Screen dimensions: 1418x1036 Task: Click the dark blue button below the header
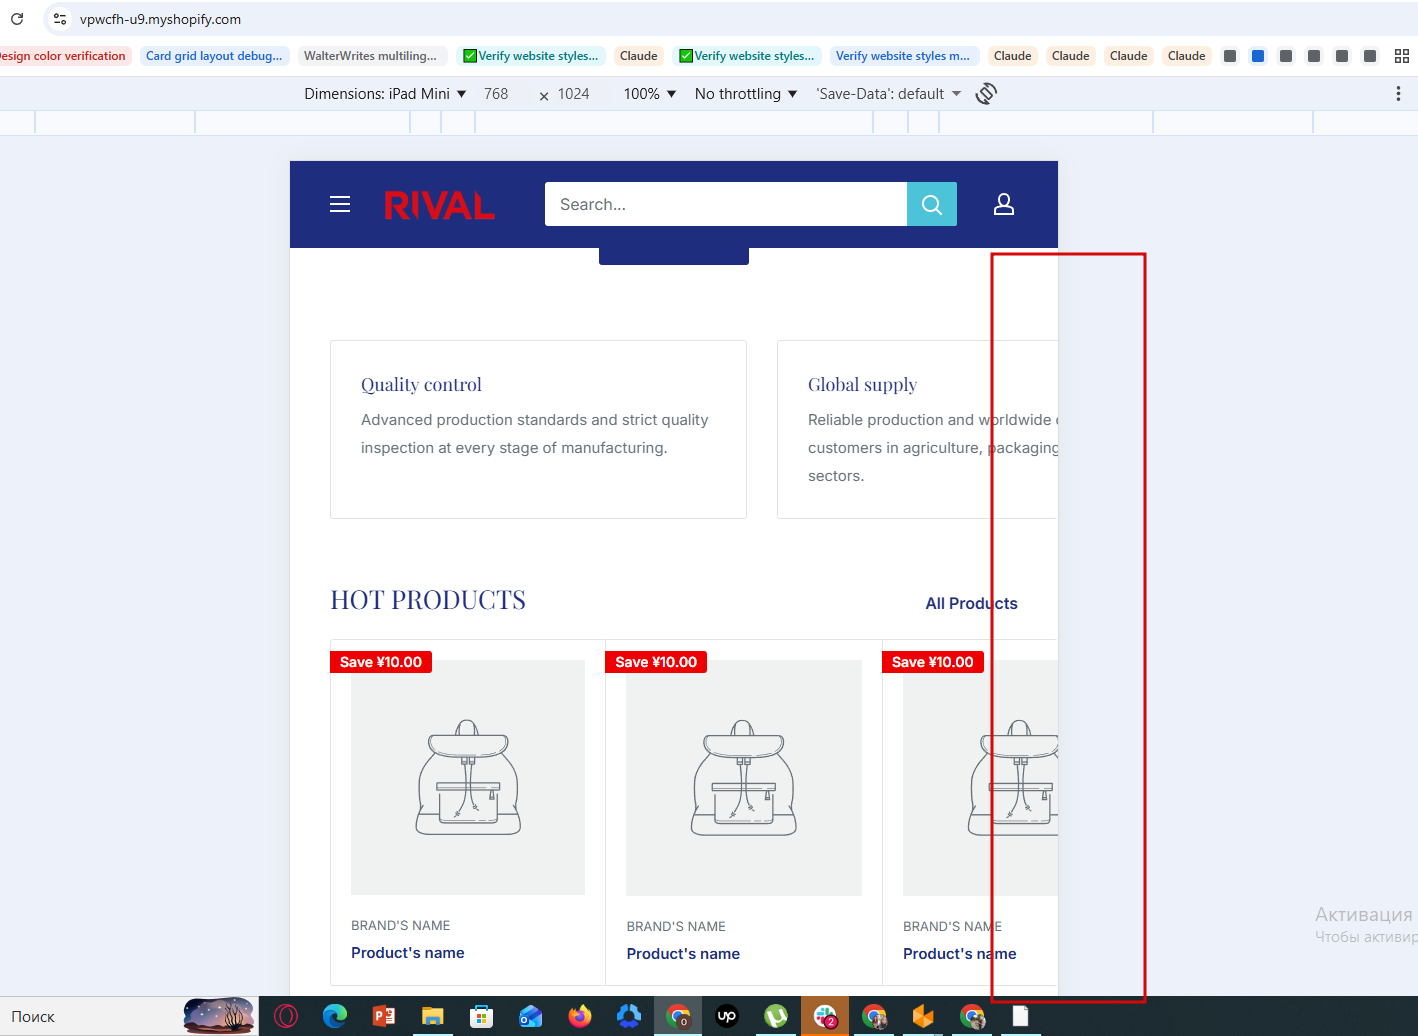674,256
